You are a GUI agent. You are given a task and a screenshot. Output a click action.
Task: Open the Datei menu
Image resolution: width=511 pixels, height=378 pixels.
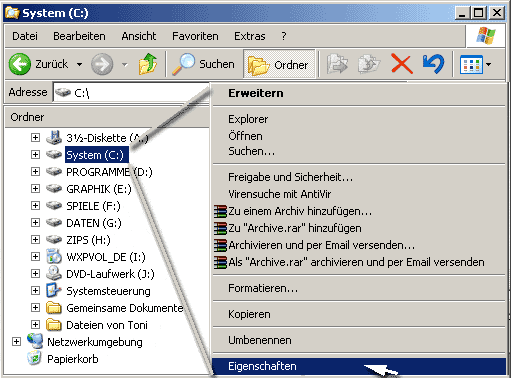tap(25, 36)
